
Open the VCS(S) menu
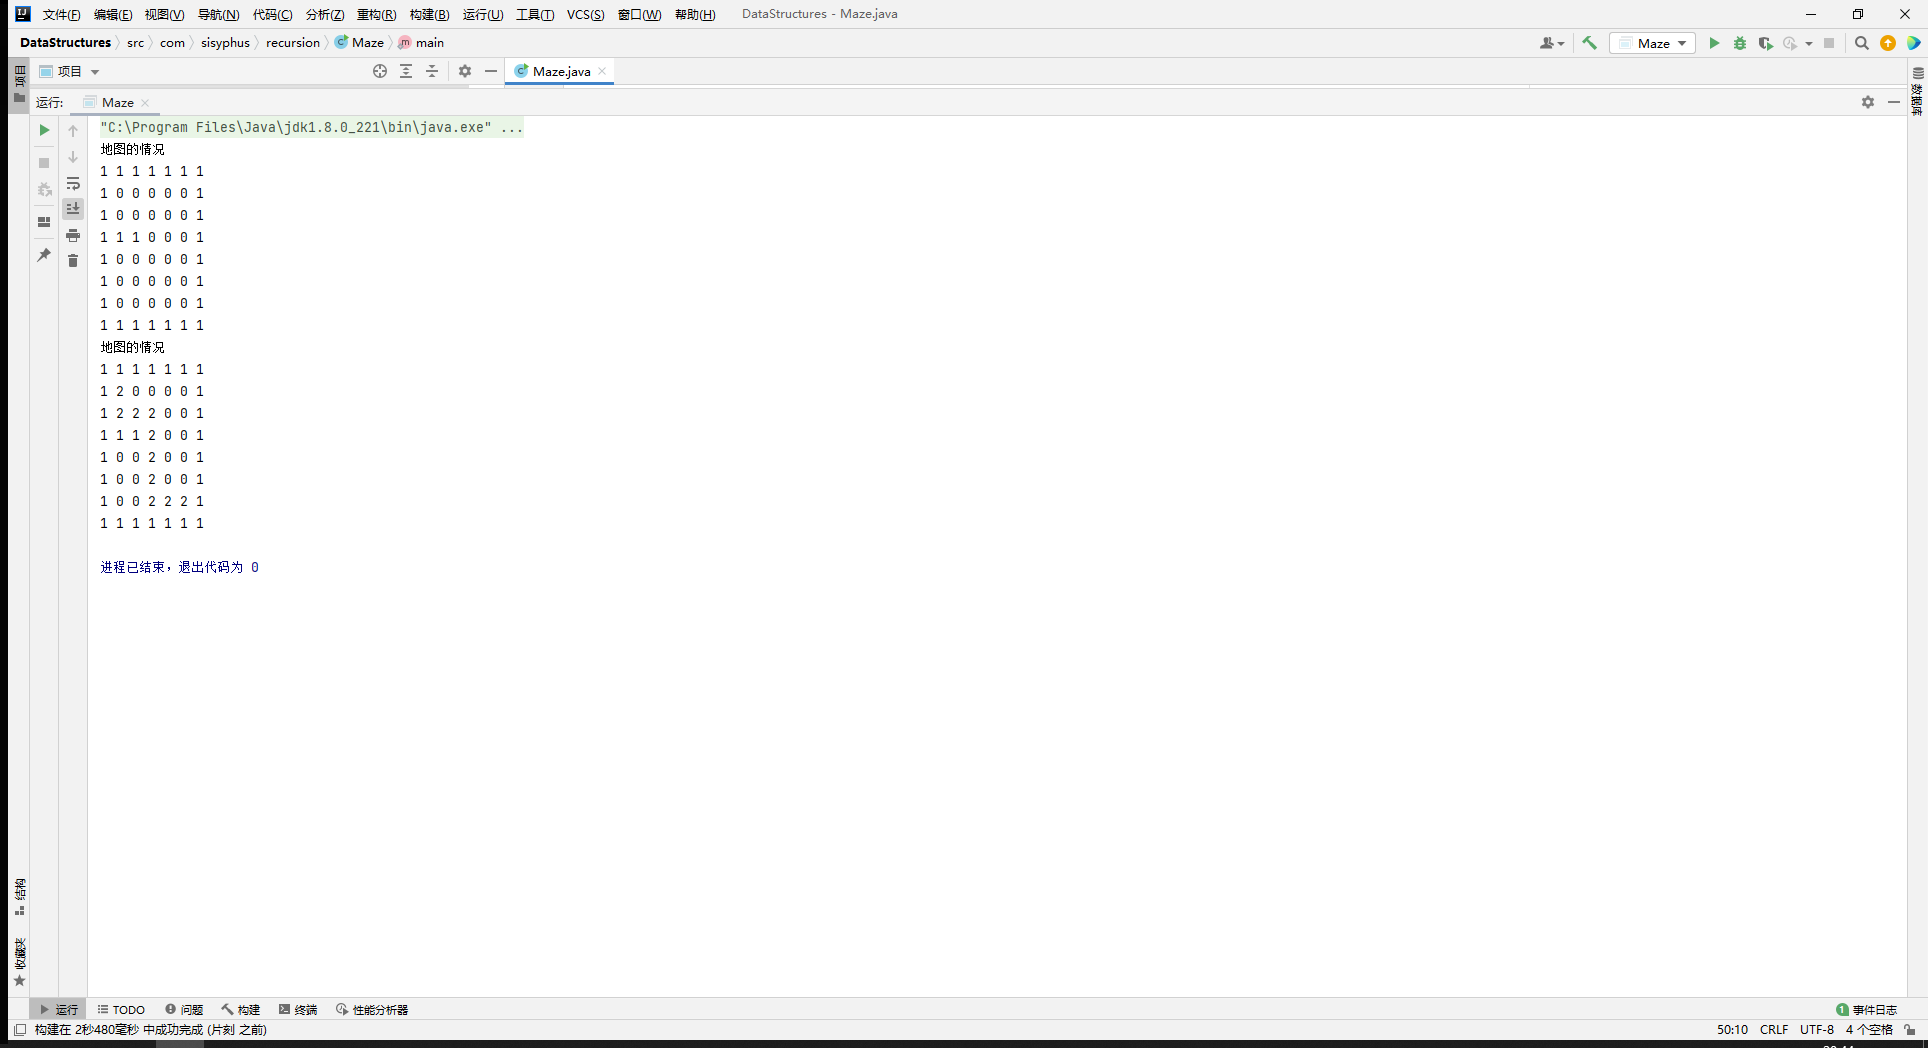point(585,14)
